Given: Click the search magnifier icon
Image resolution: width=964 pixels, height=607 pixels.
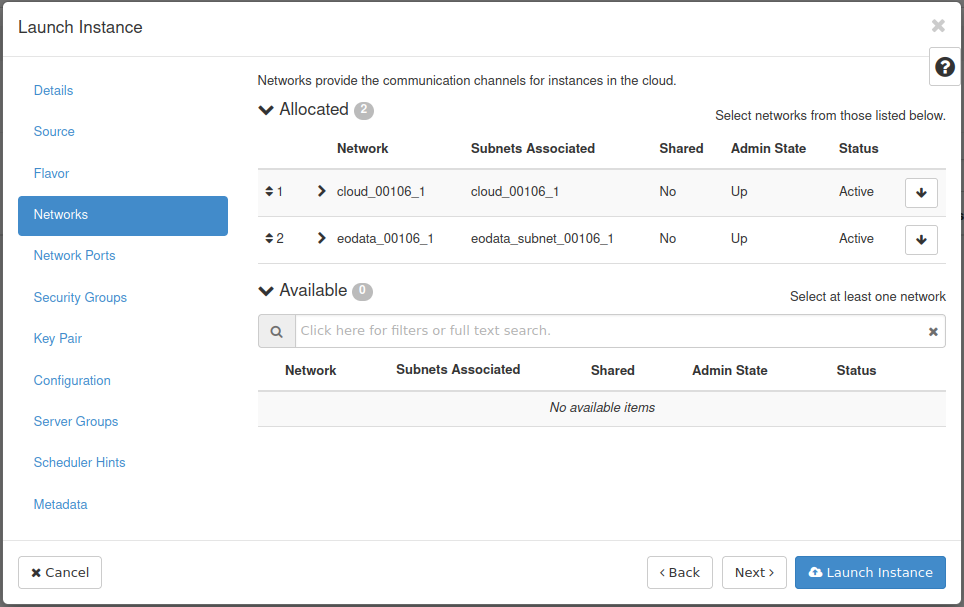Looking at the screenshot, I should 276,331.
